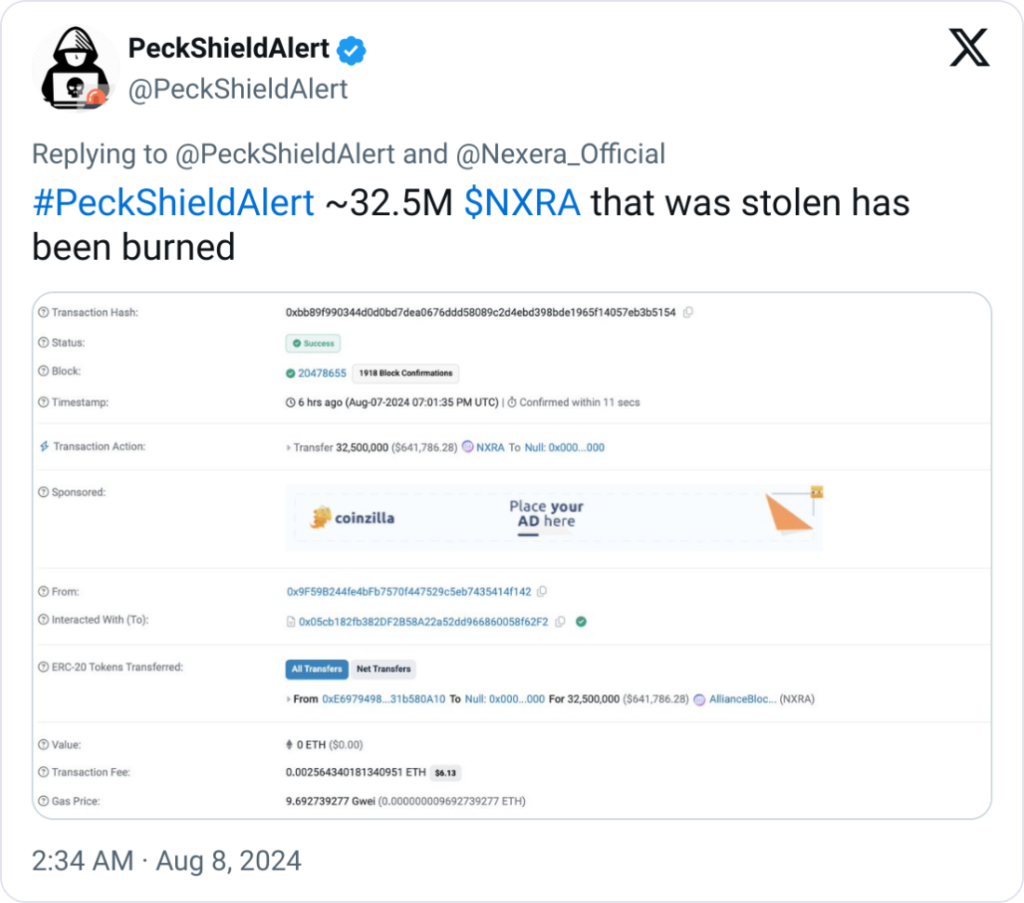
Task: Copy the From address
Action: tap(541, 592)
